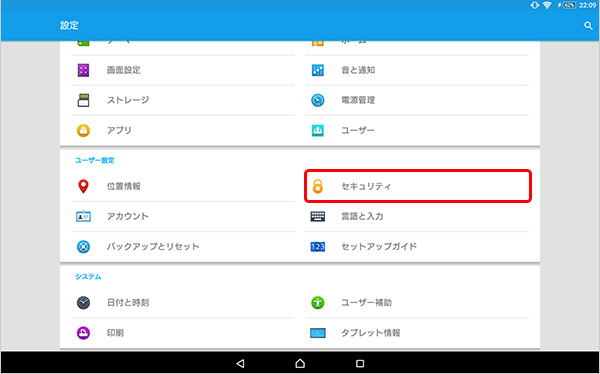Tap the orange セキュリティ padlock icon
Screen dimensions: 600x374
(318, 186)
